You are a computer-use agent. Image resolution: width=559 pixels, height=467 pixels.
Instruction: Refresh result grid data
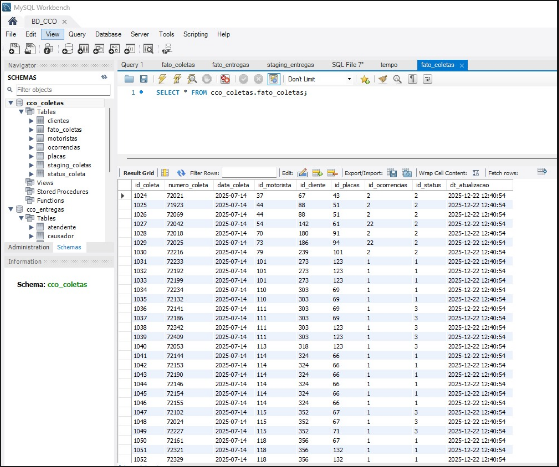(181, 173)
